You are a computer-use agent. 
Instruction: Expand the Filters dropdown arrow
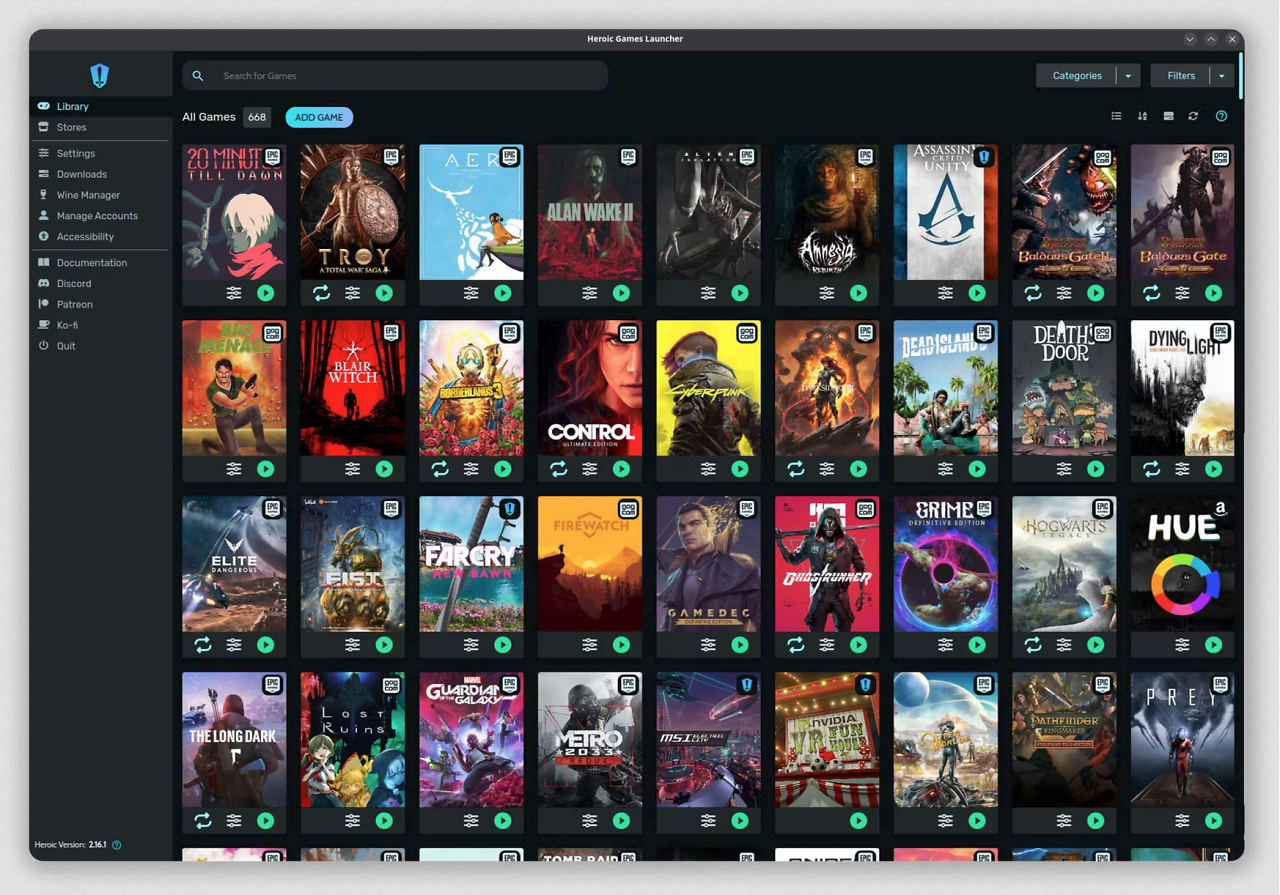(1222, 76)
